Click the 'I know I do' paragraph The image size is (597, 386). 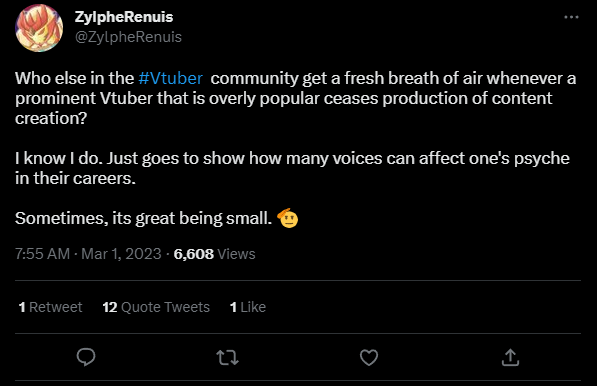[292, 168]
